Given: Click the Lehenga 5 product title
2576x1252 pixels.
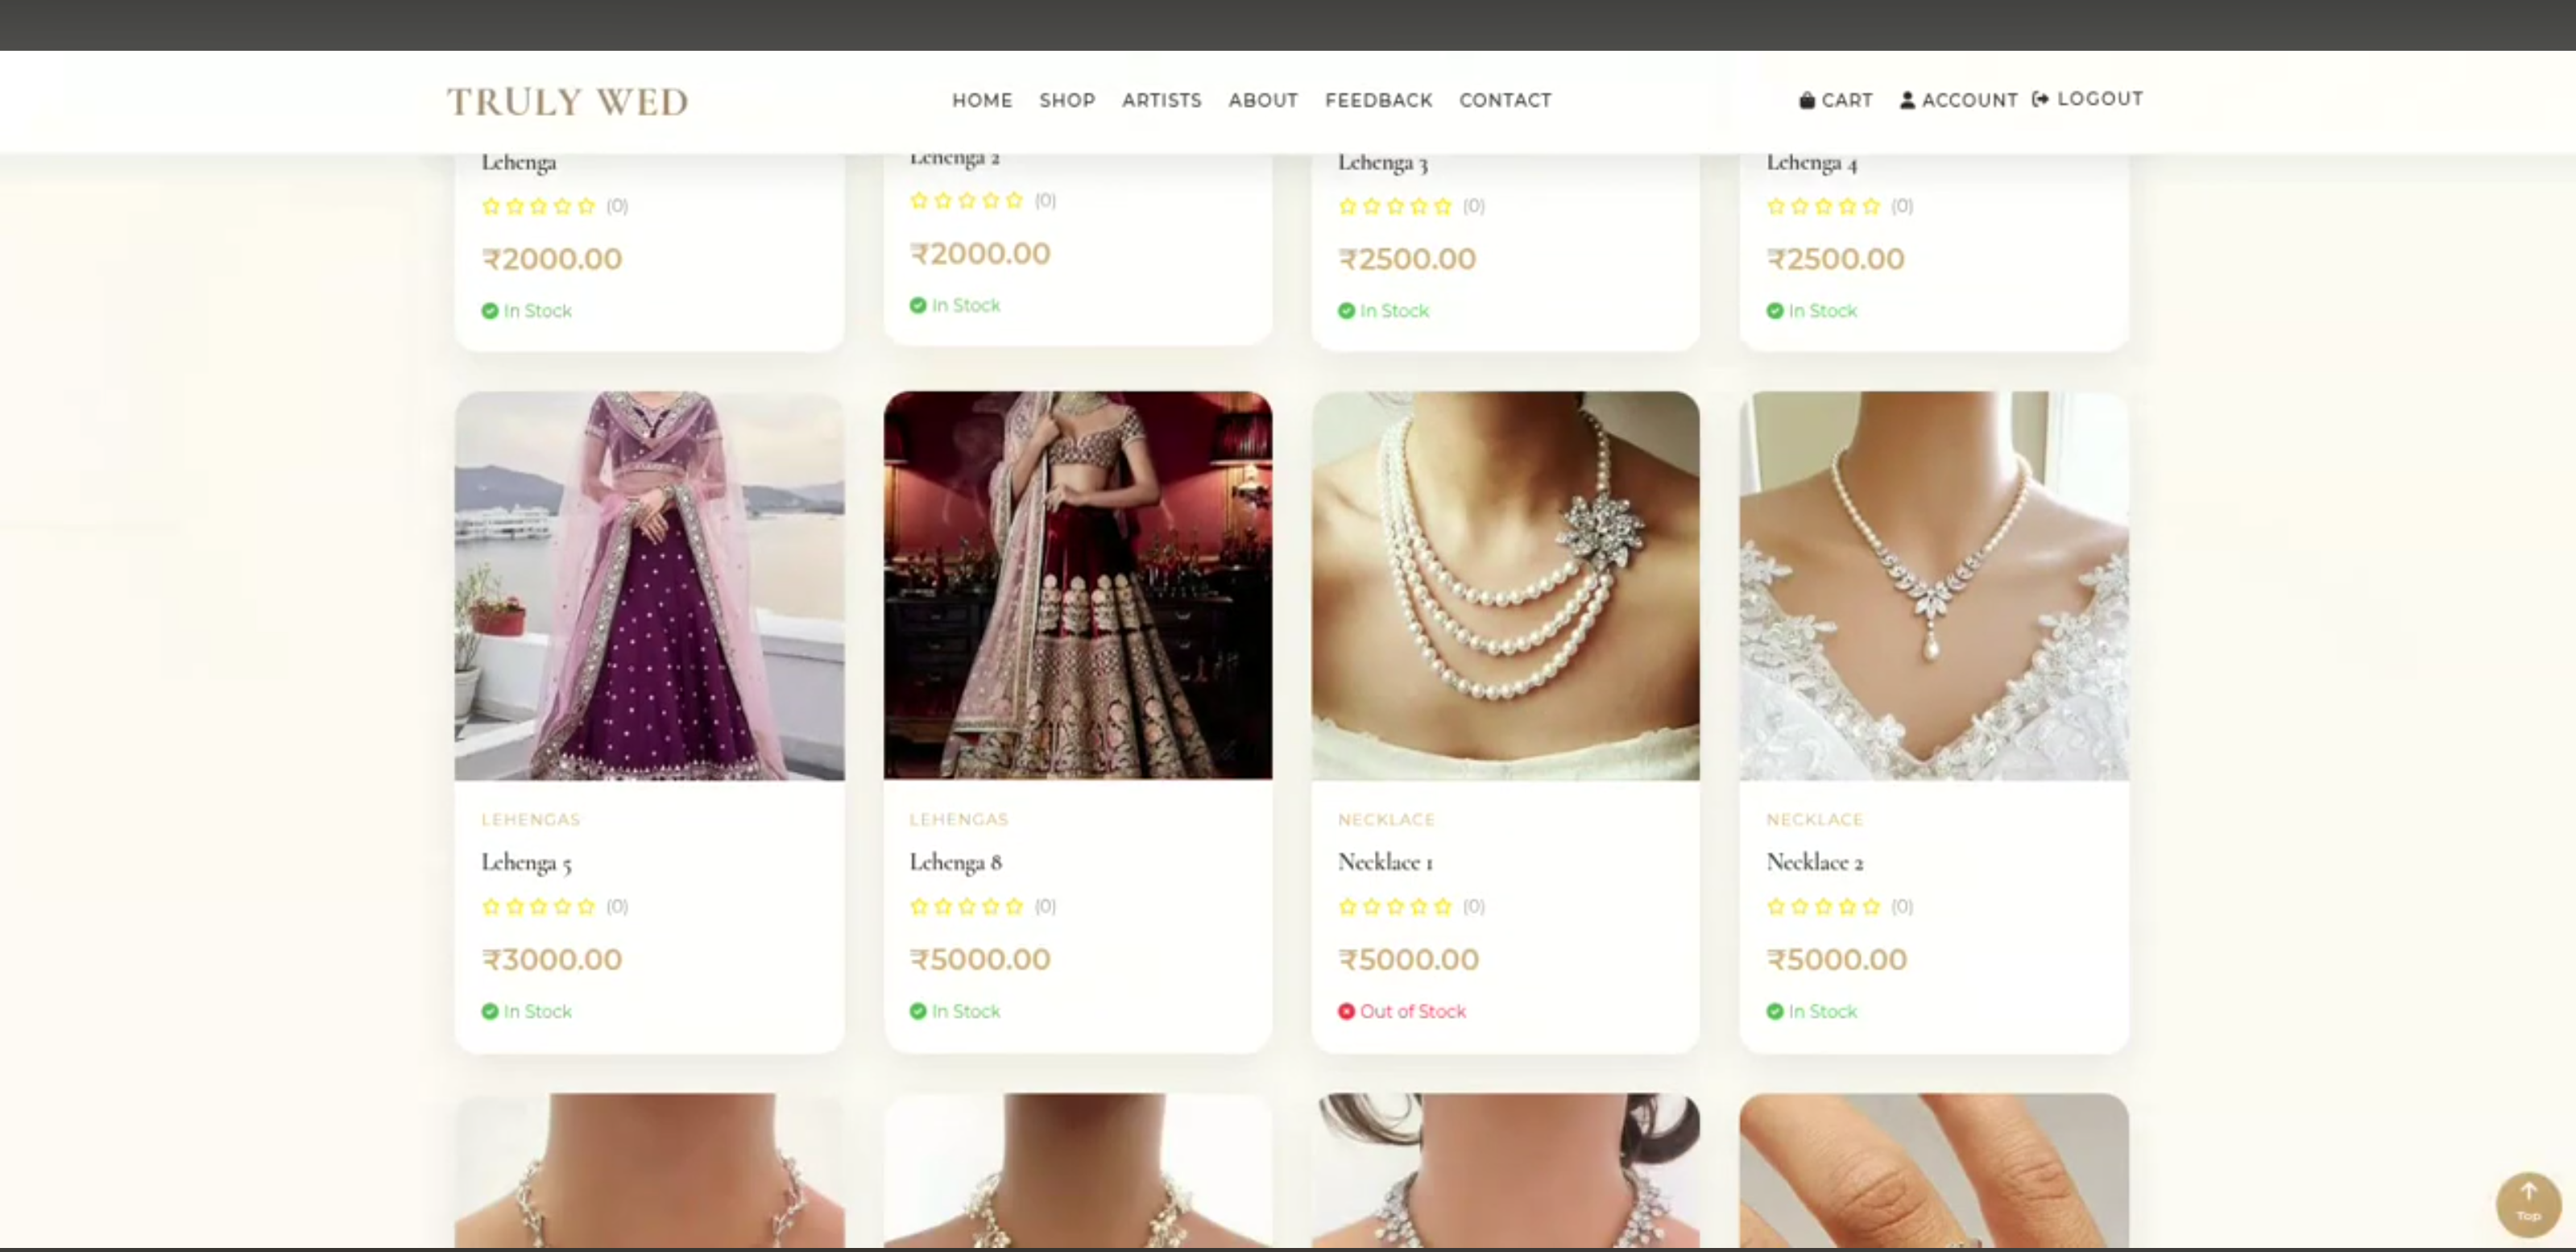Looking at the screenshot, I should [526, 862].
